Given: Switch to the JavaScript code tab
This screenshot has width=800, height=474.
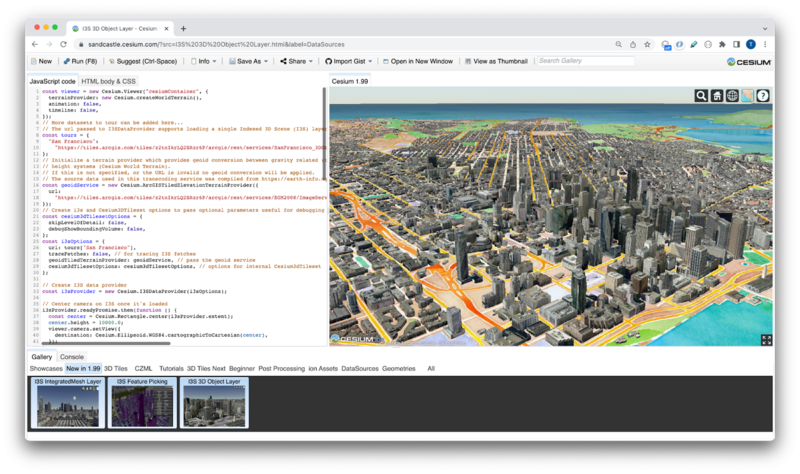Looking at the screenshot, I should coord(52,81).
